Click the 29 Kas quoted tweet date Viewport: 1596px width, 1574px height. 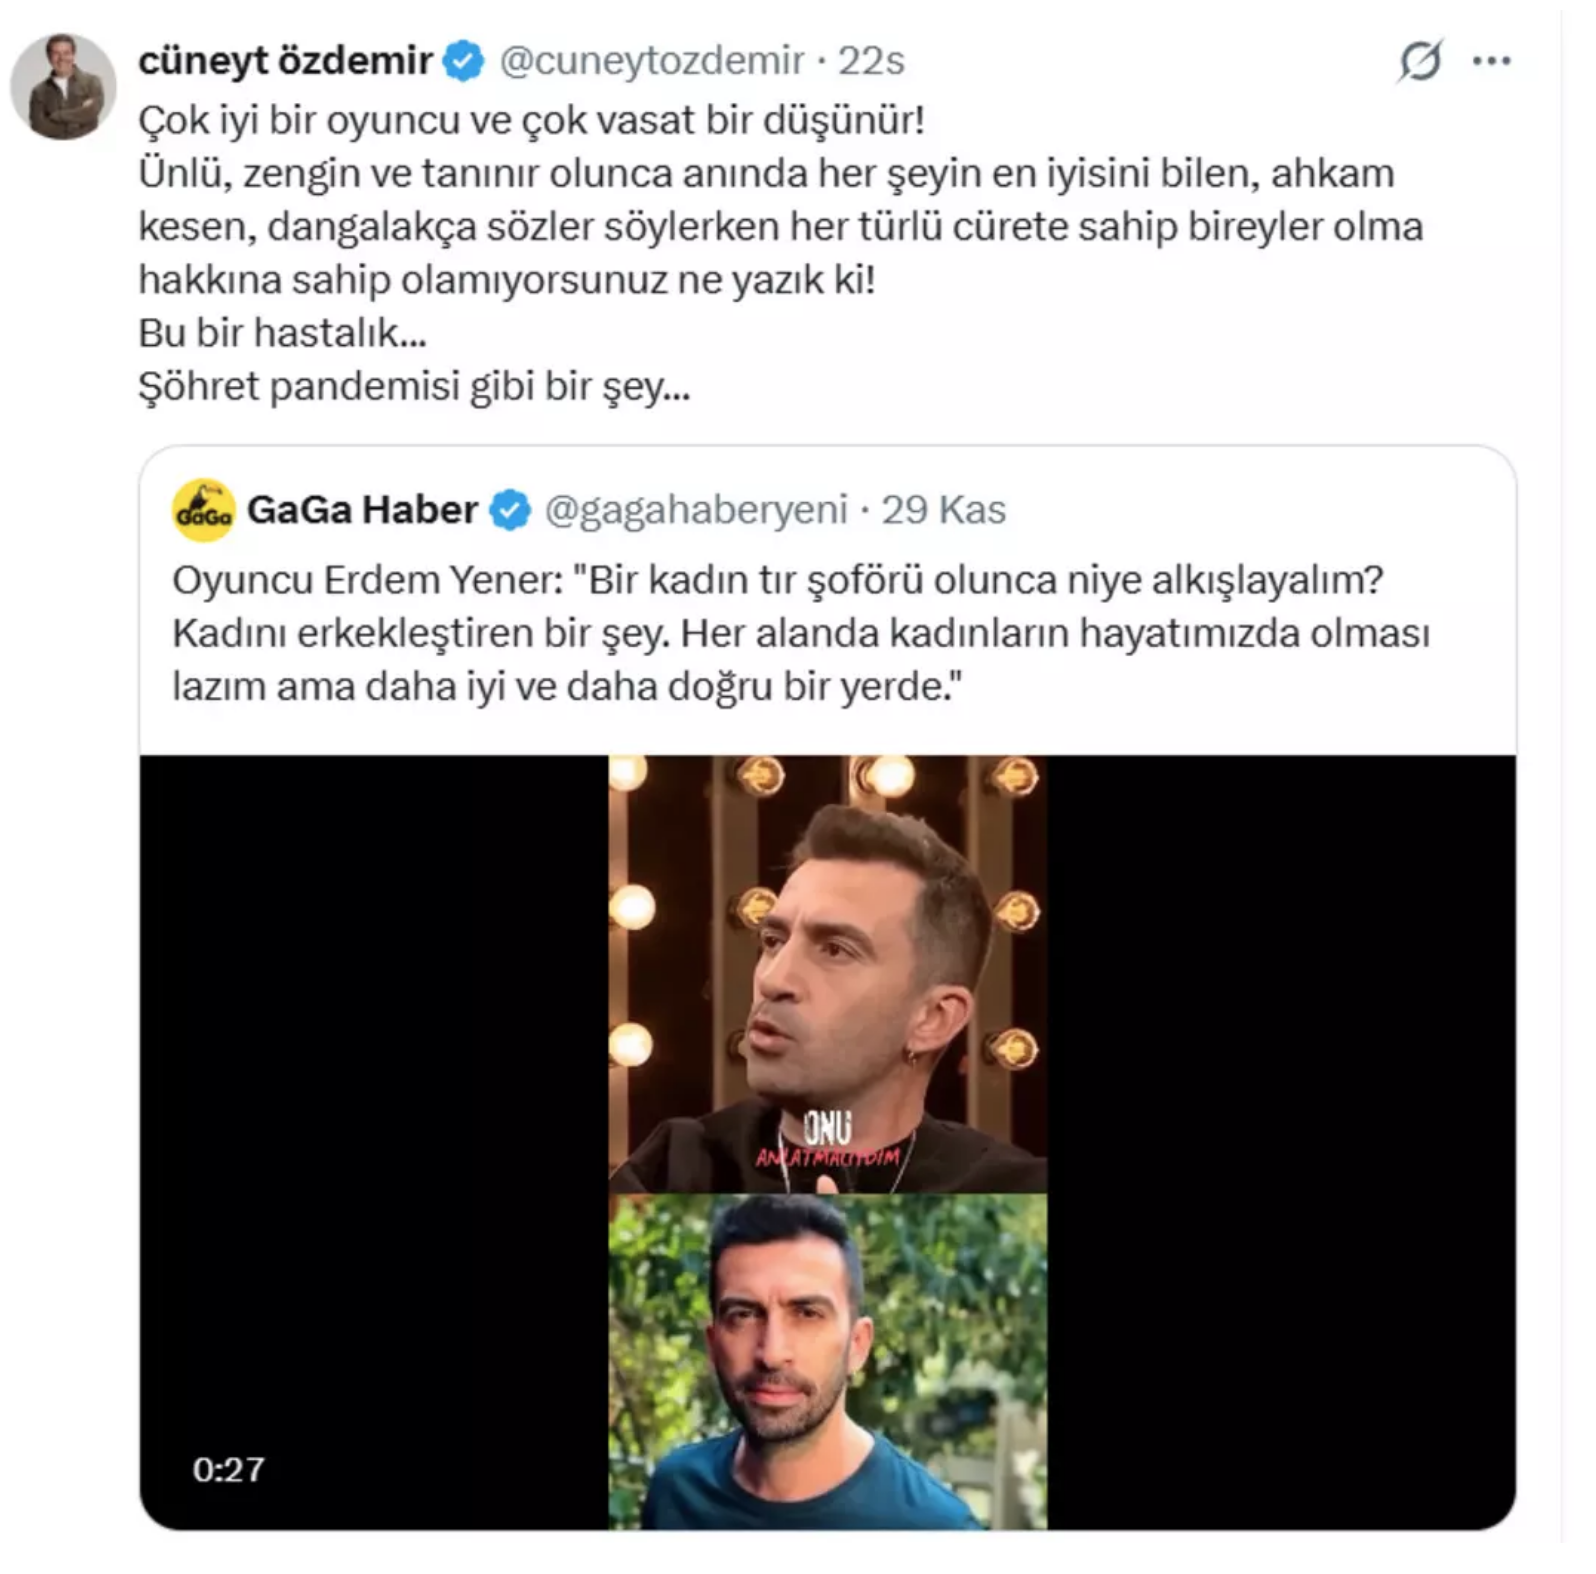pyautogui.click(x=943, y=510)
